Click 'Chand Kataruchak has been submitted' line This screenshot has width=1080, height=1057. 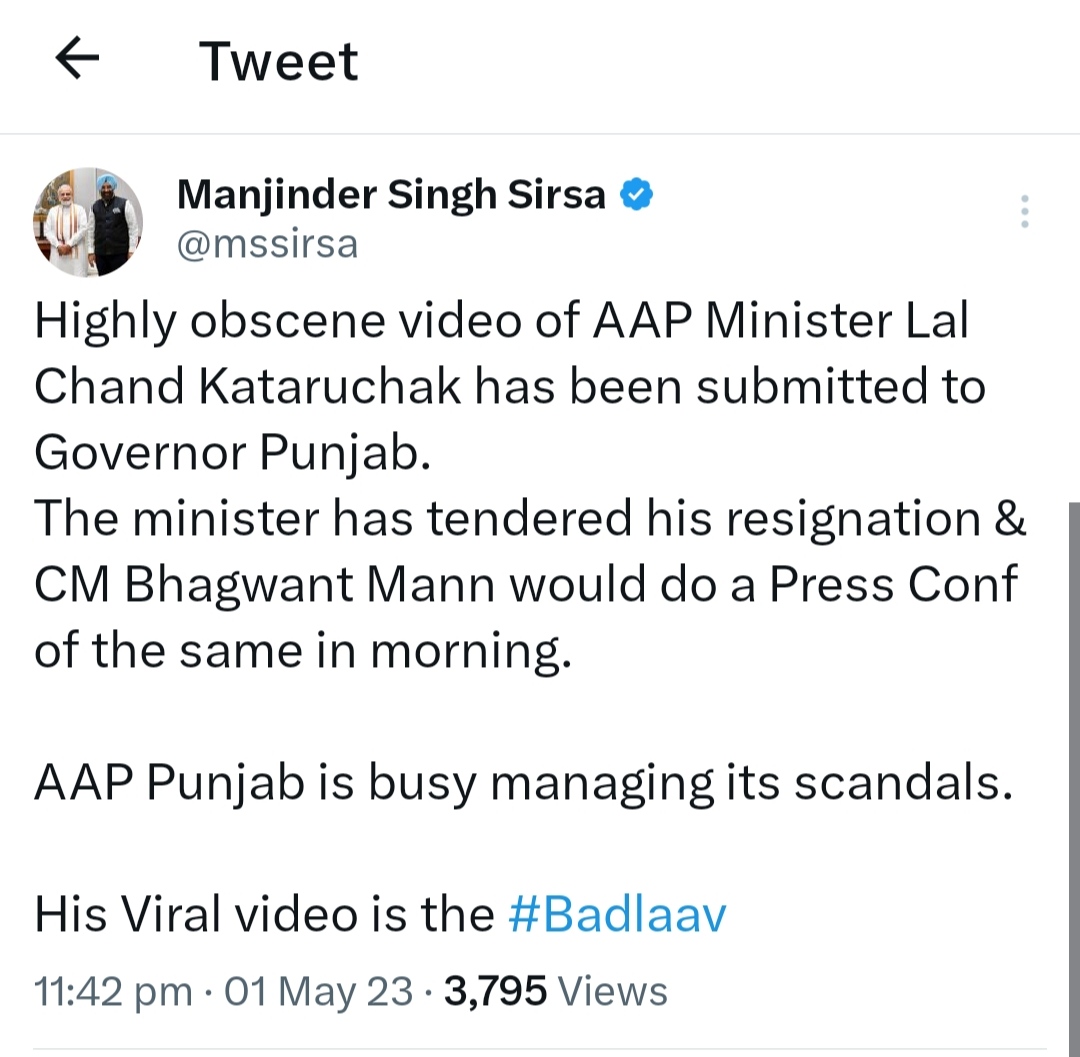[510, 388]
